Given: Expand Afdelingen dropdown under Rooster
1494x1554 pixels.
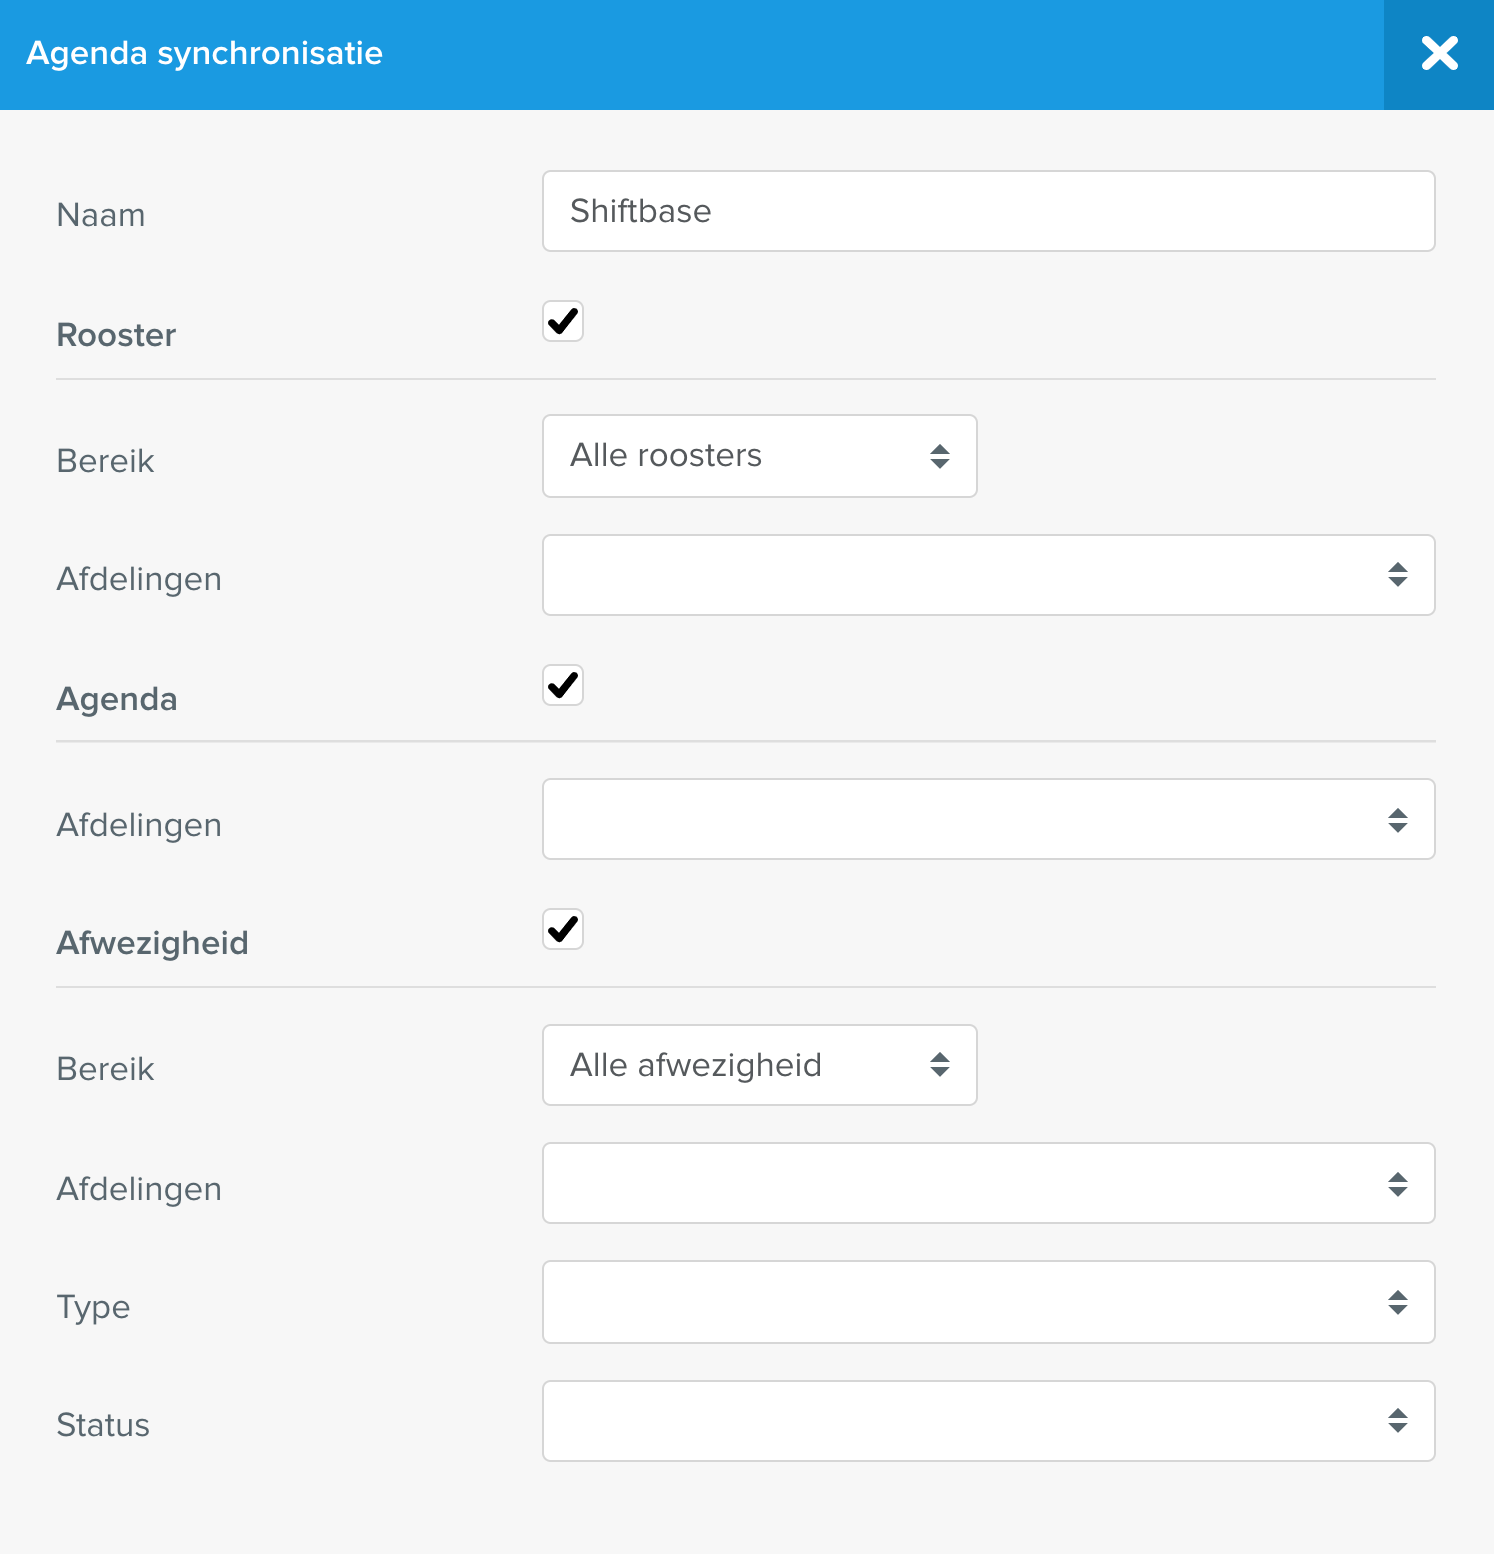Looking at the screenshot, I should [x=989, y=575].
